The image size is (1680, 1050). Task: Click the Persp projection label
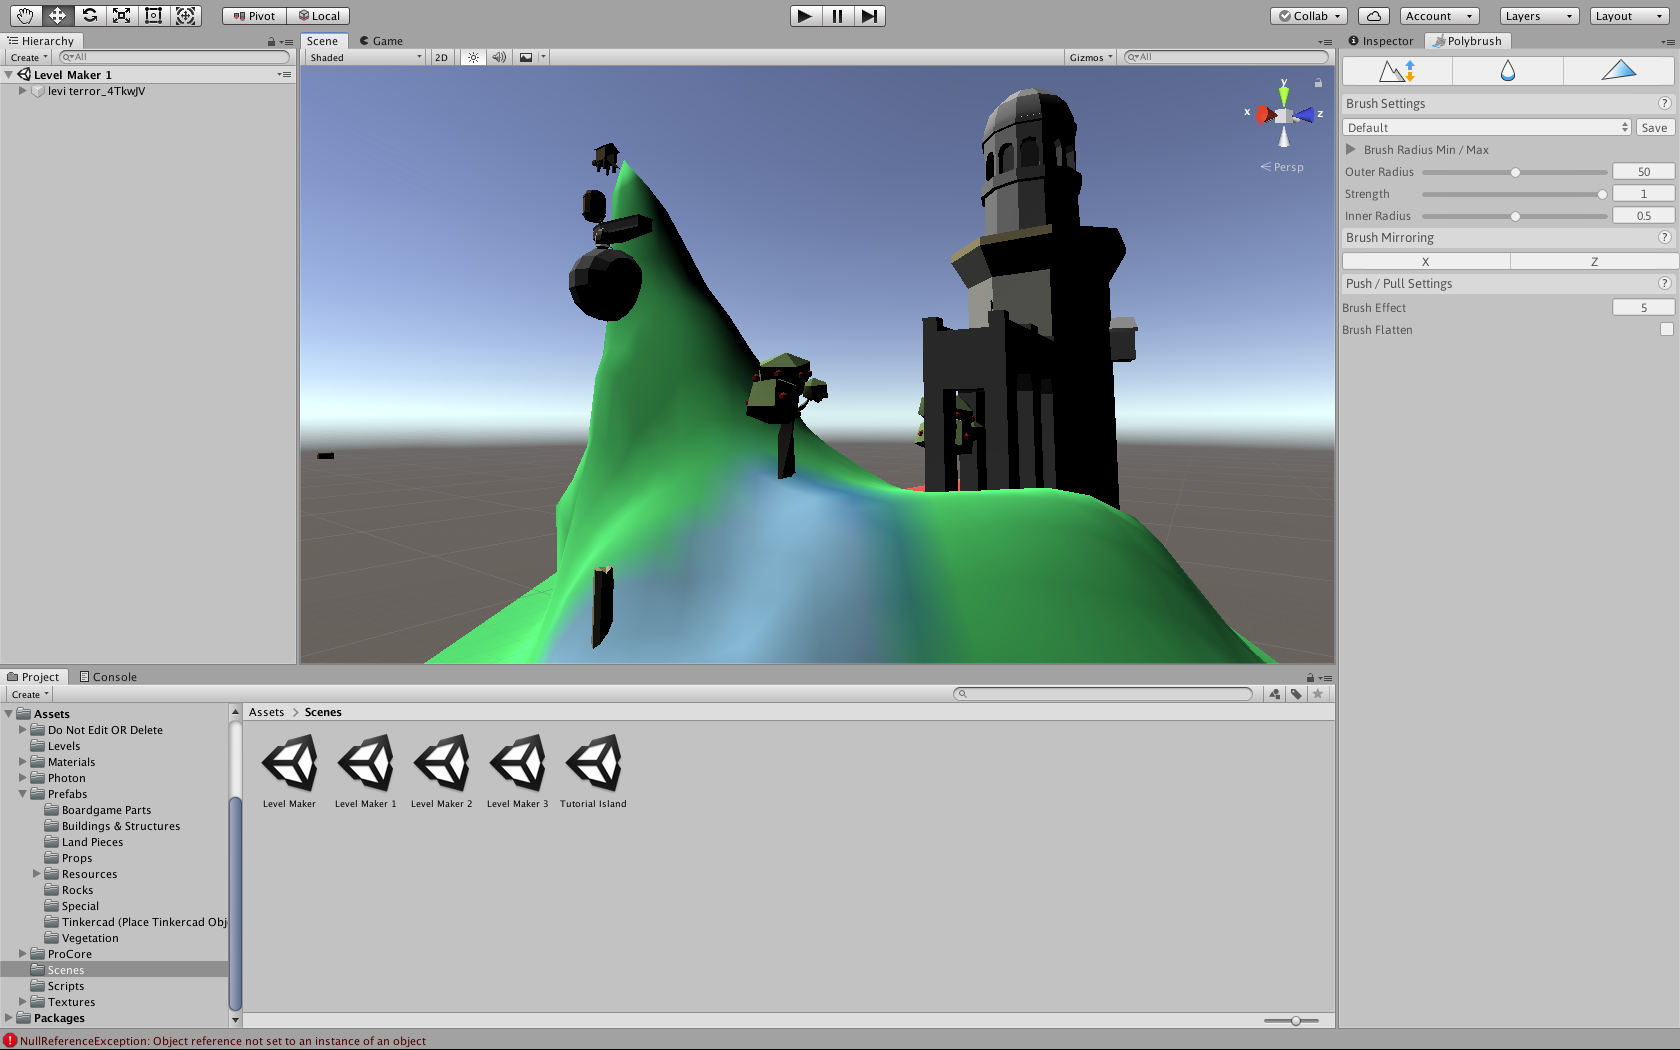point(1282,167)
